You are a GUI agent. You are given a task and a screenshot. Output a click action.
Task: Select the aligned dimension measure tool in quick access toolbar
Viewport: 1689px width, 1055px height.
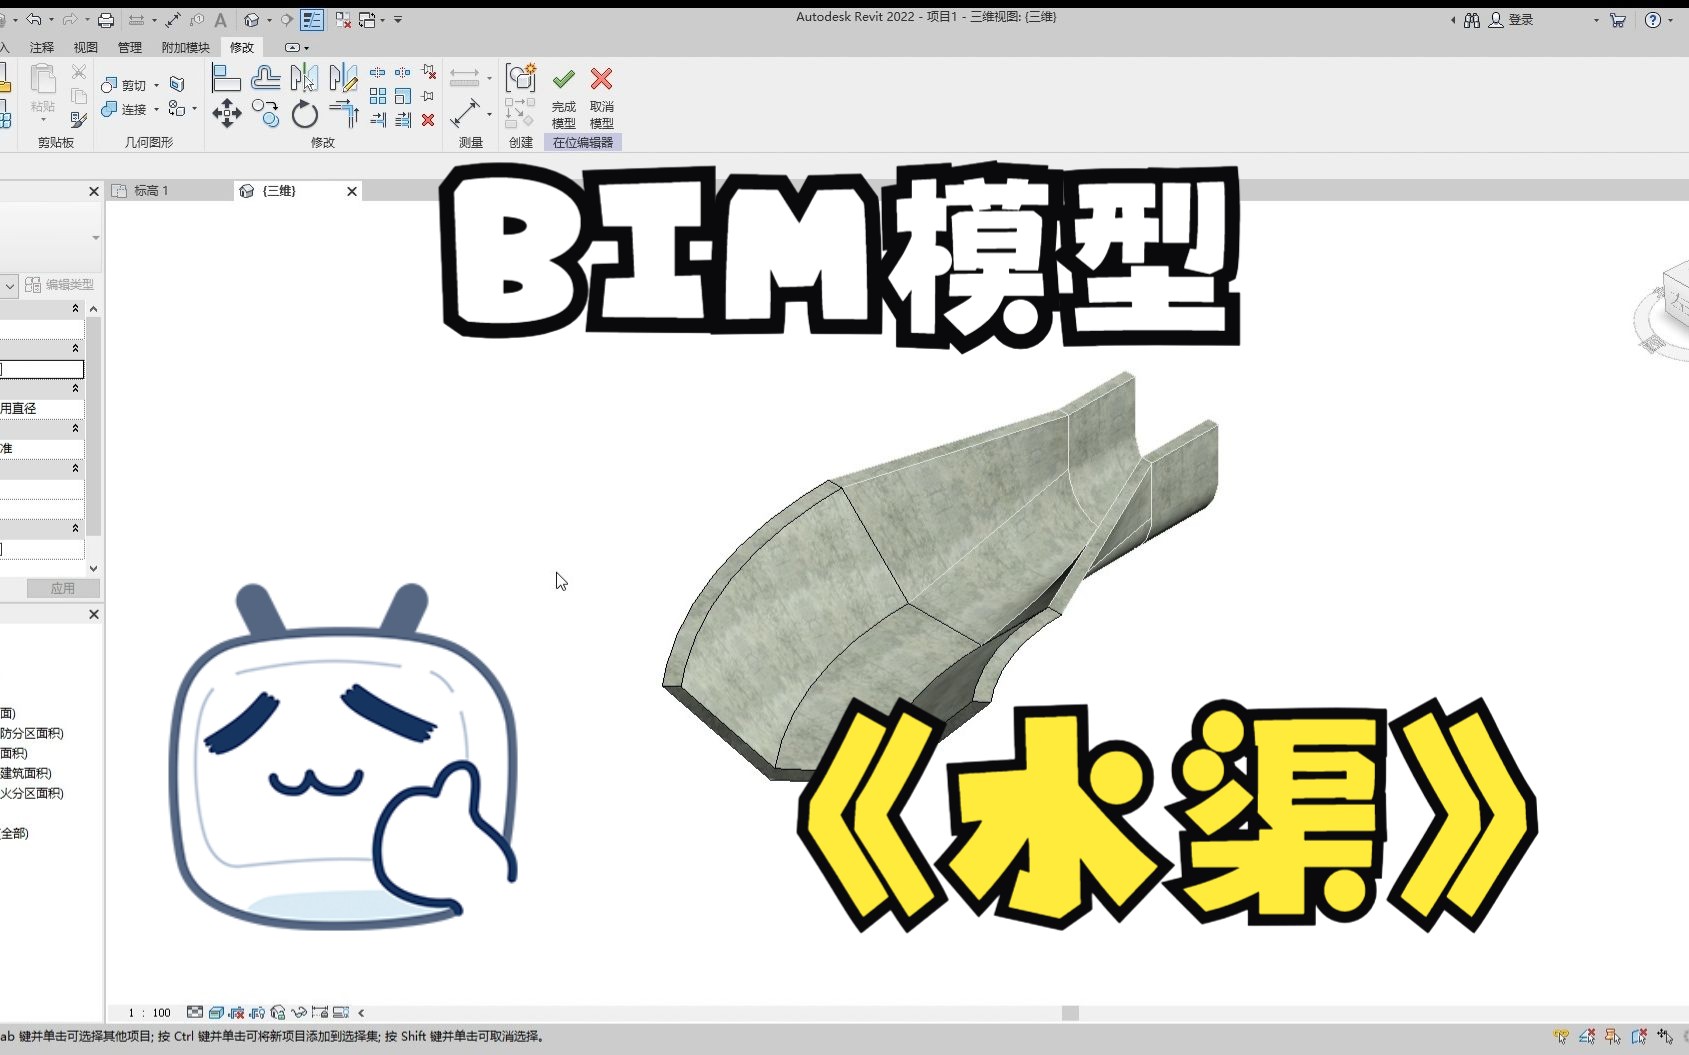pyautogui.click(x=173, y=19)
